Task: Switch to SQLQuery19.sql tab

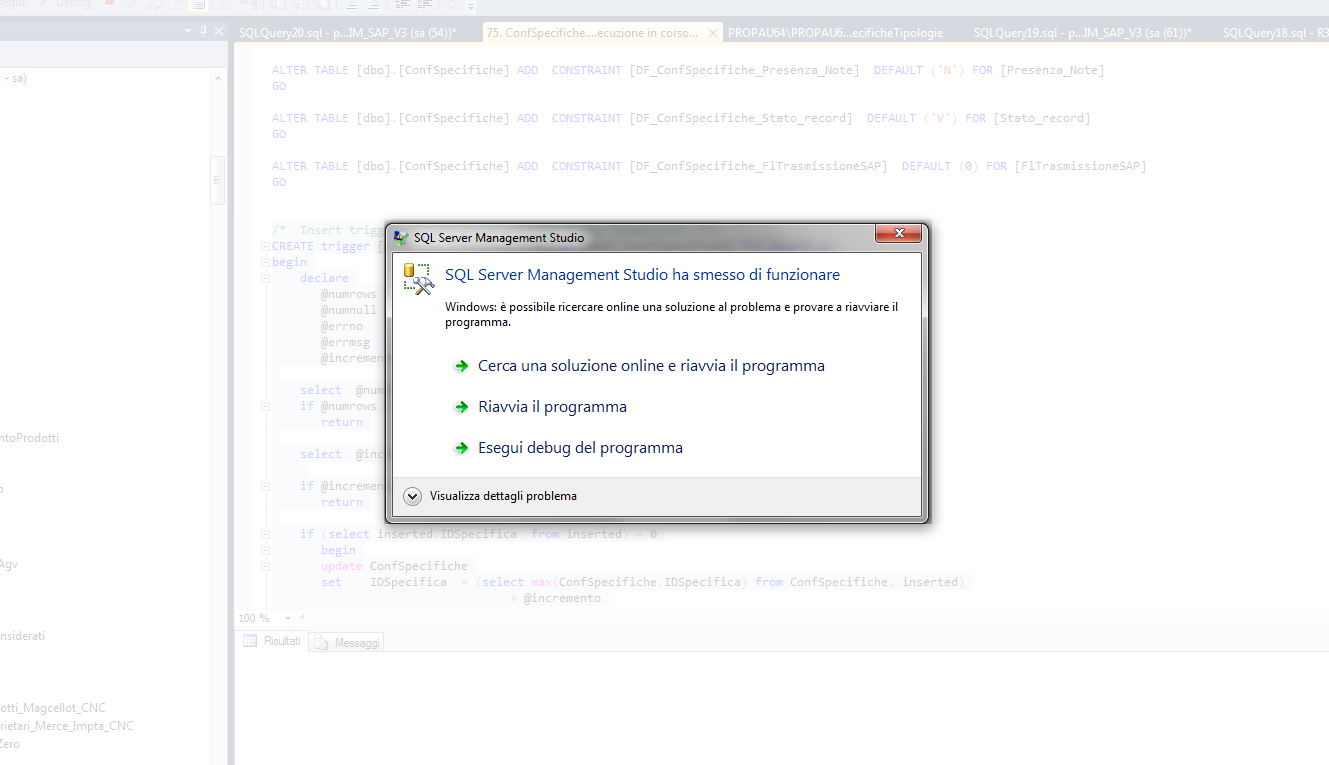Action: (x=1082, y=33)
